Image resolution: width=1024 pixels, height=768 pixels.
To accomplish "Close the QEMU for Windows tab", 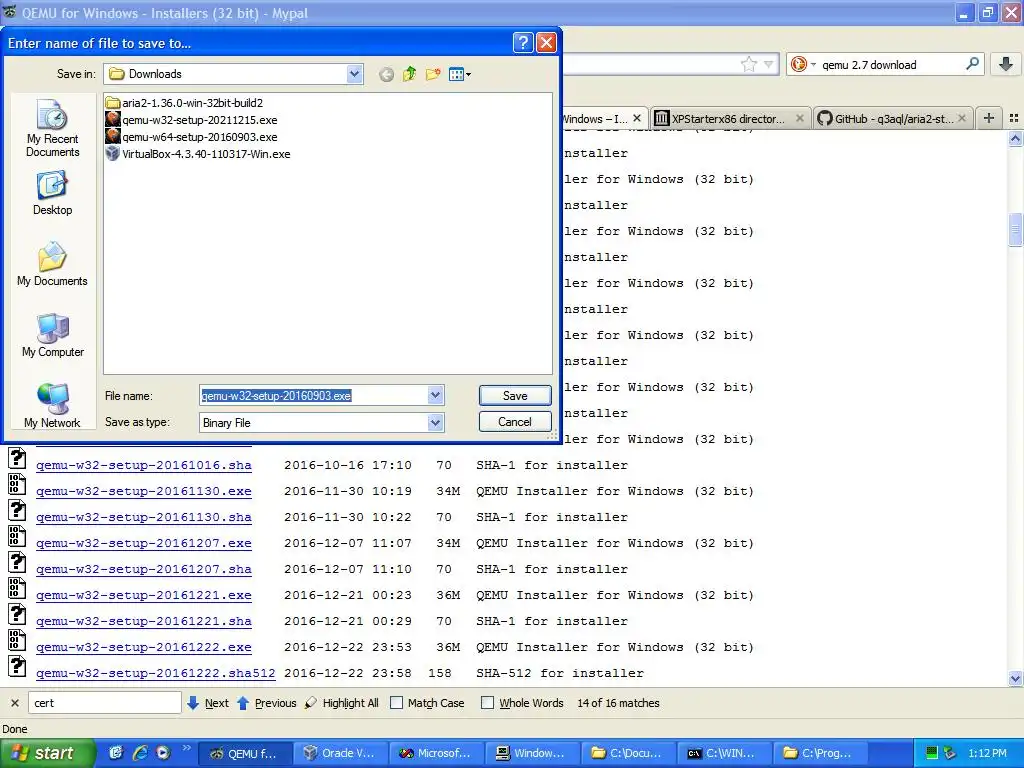I will coord(637,118).
